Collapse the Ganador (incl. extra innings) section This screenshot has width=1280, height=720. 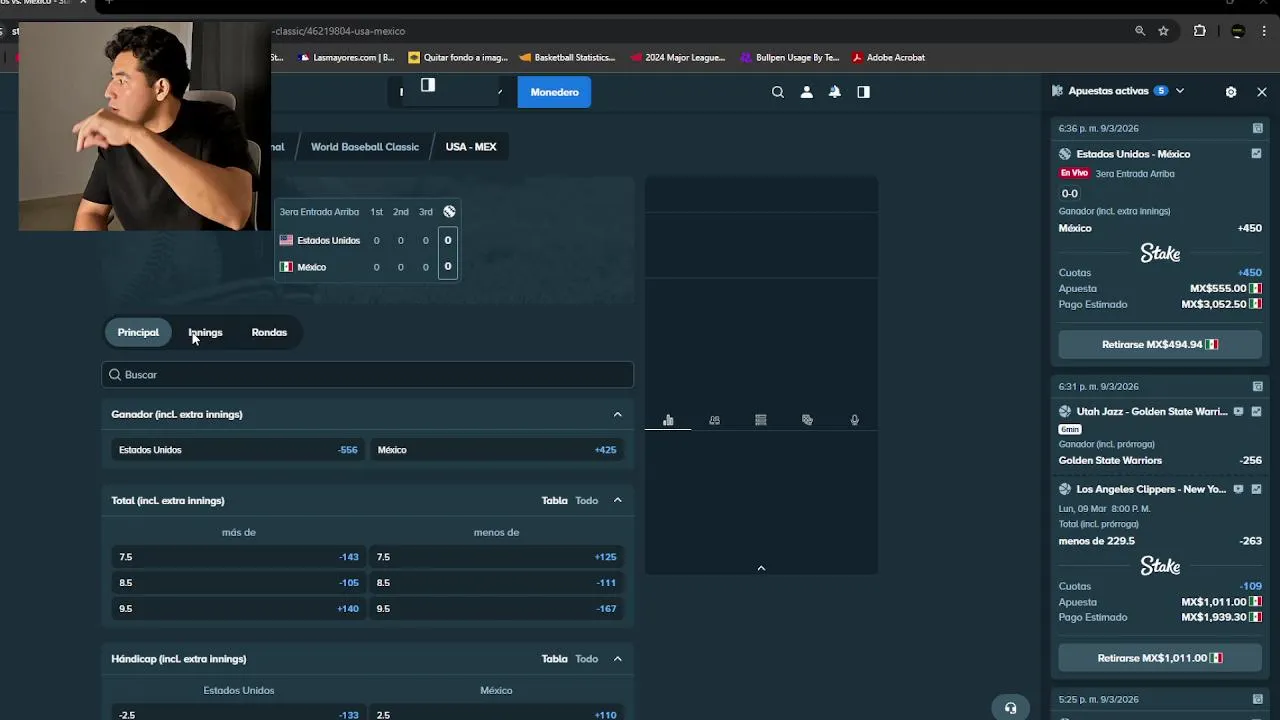click(x=617, y=414)
